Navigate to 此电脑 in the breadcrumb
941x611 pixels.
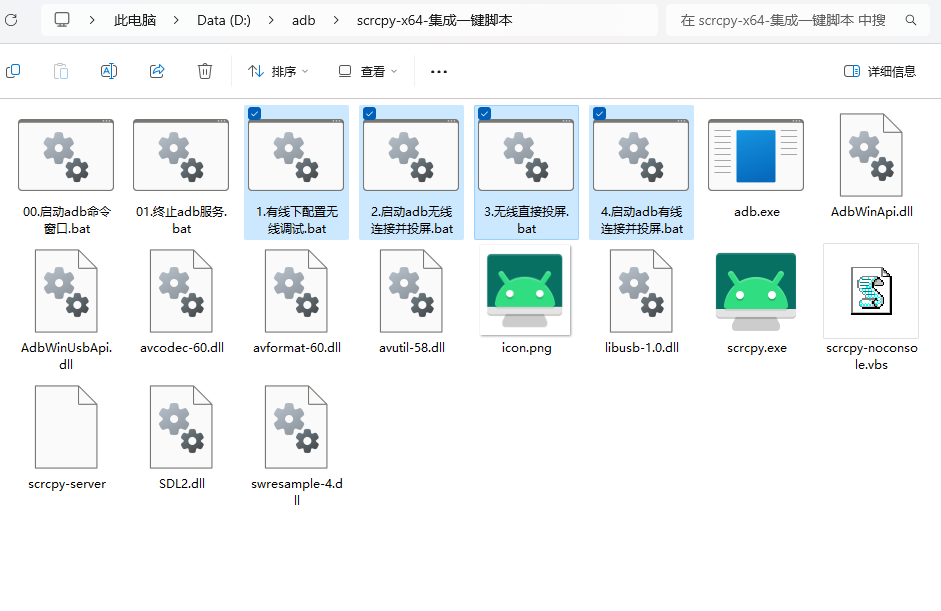[x=135, y=20]
